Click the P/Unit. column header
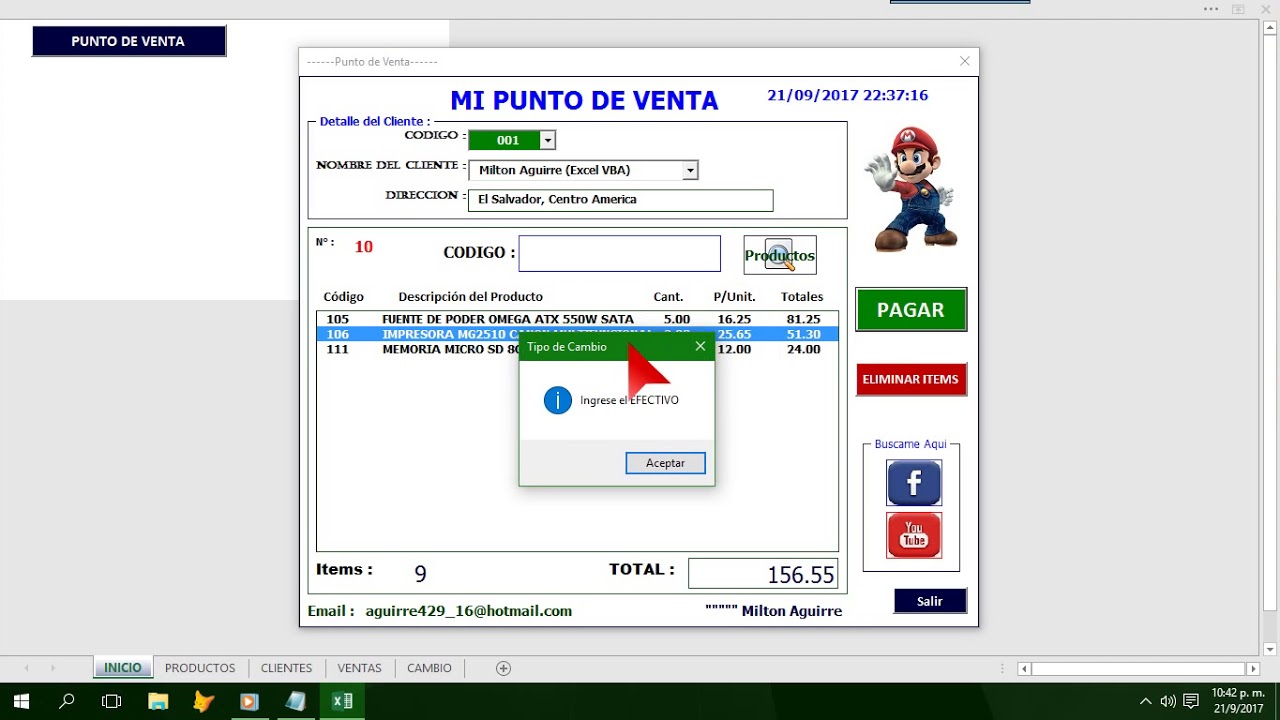1280x720 pixels. tap(734, 297)
